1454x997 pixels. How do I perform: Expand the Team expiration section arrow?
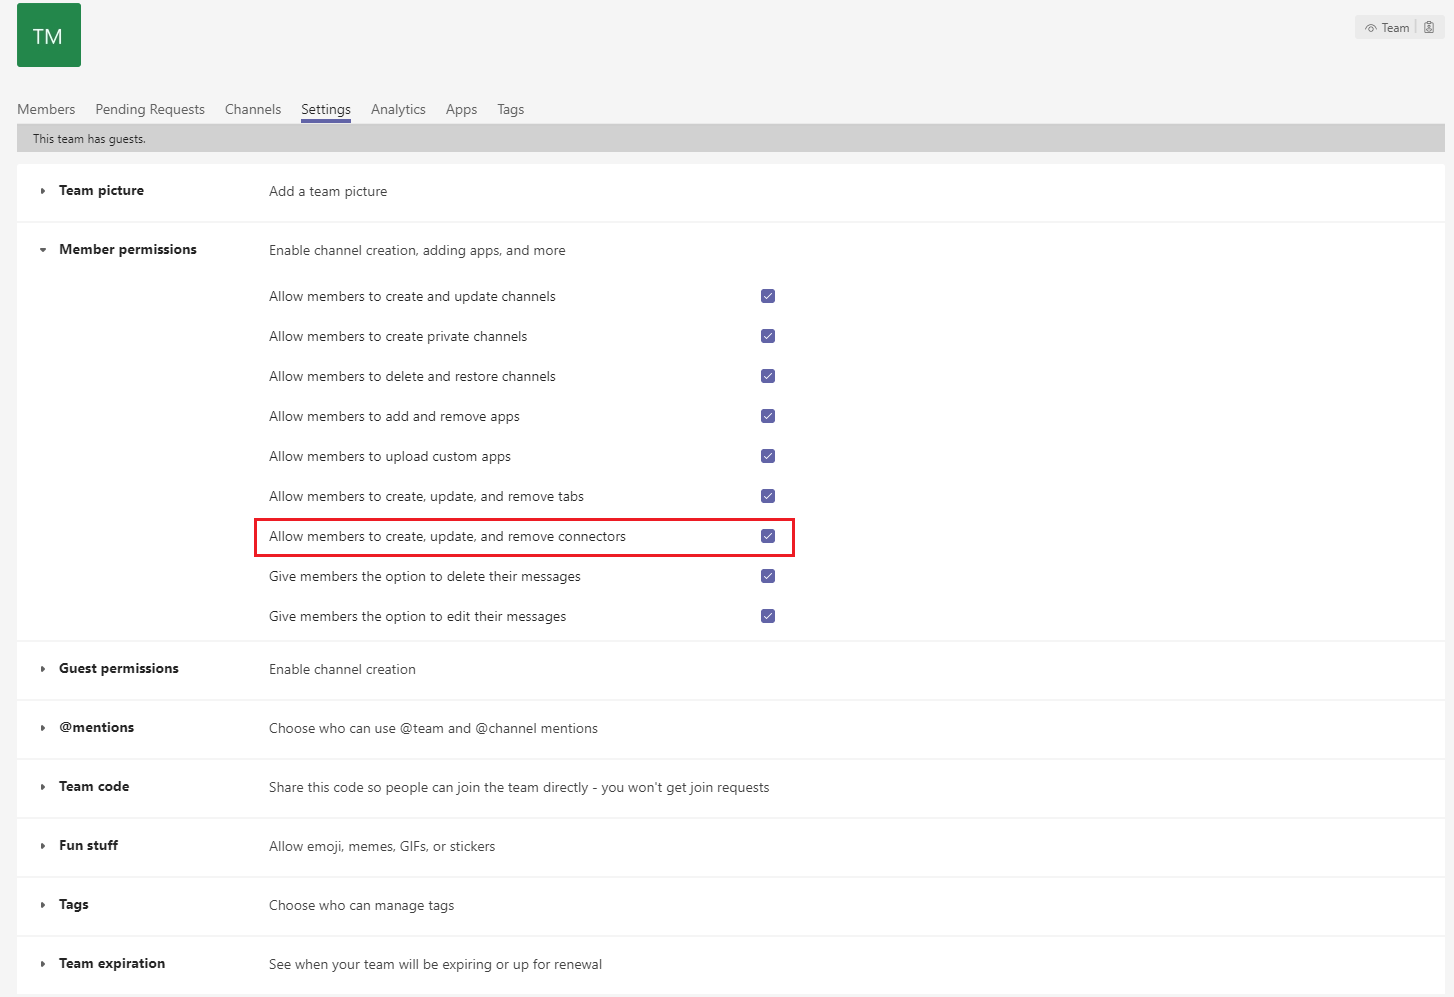pyautogui.click(x=43, y=964)
